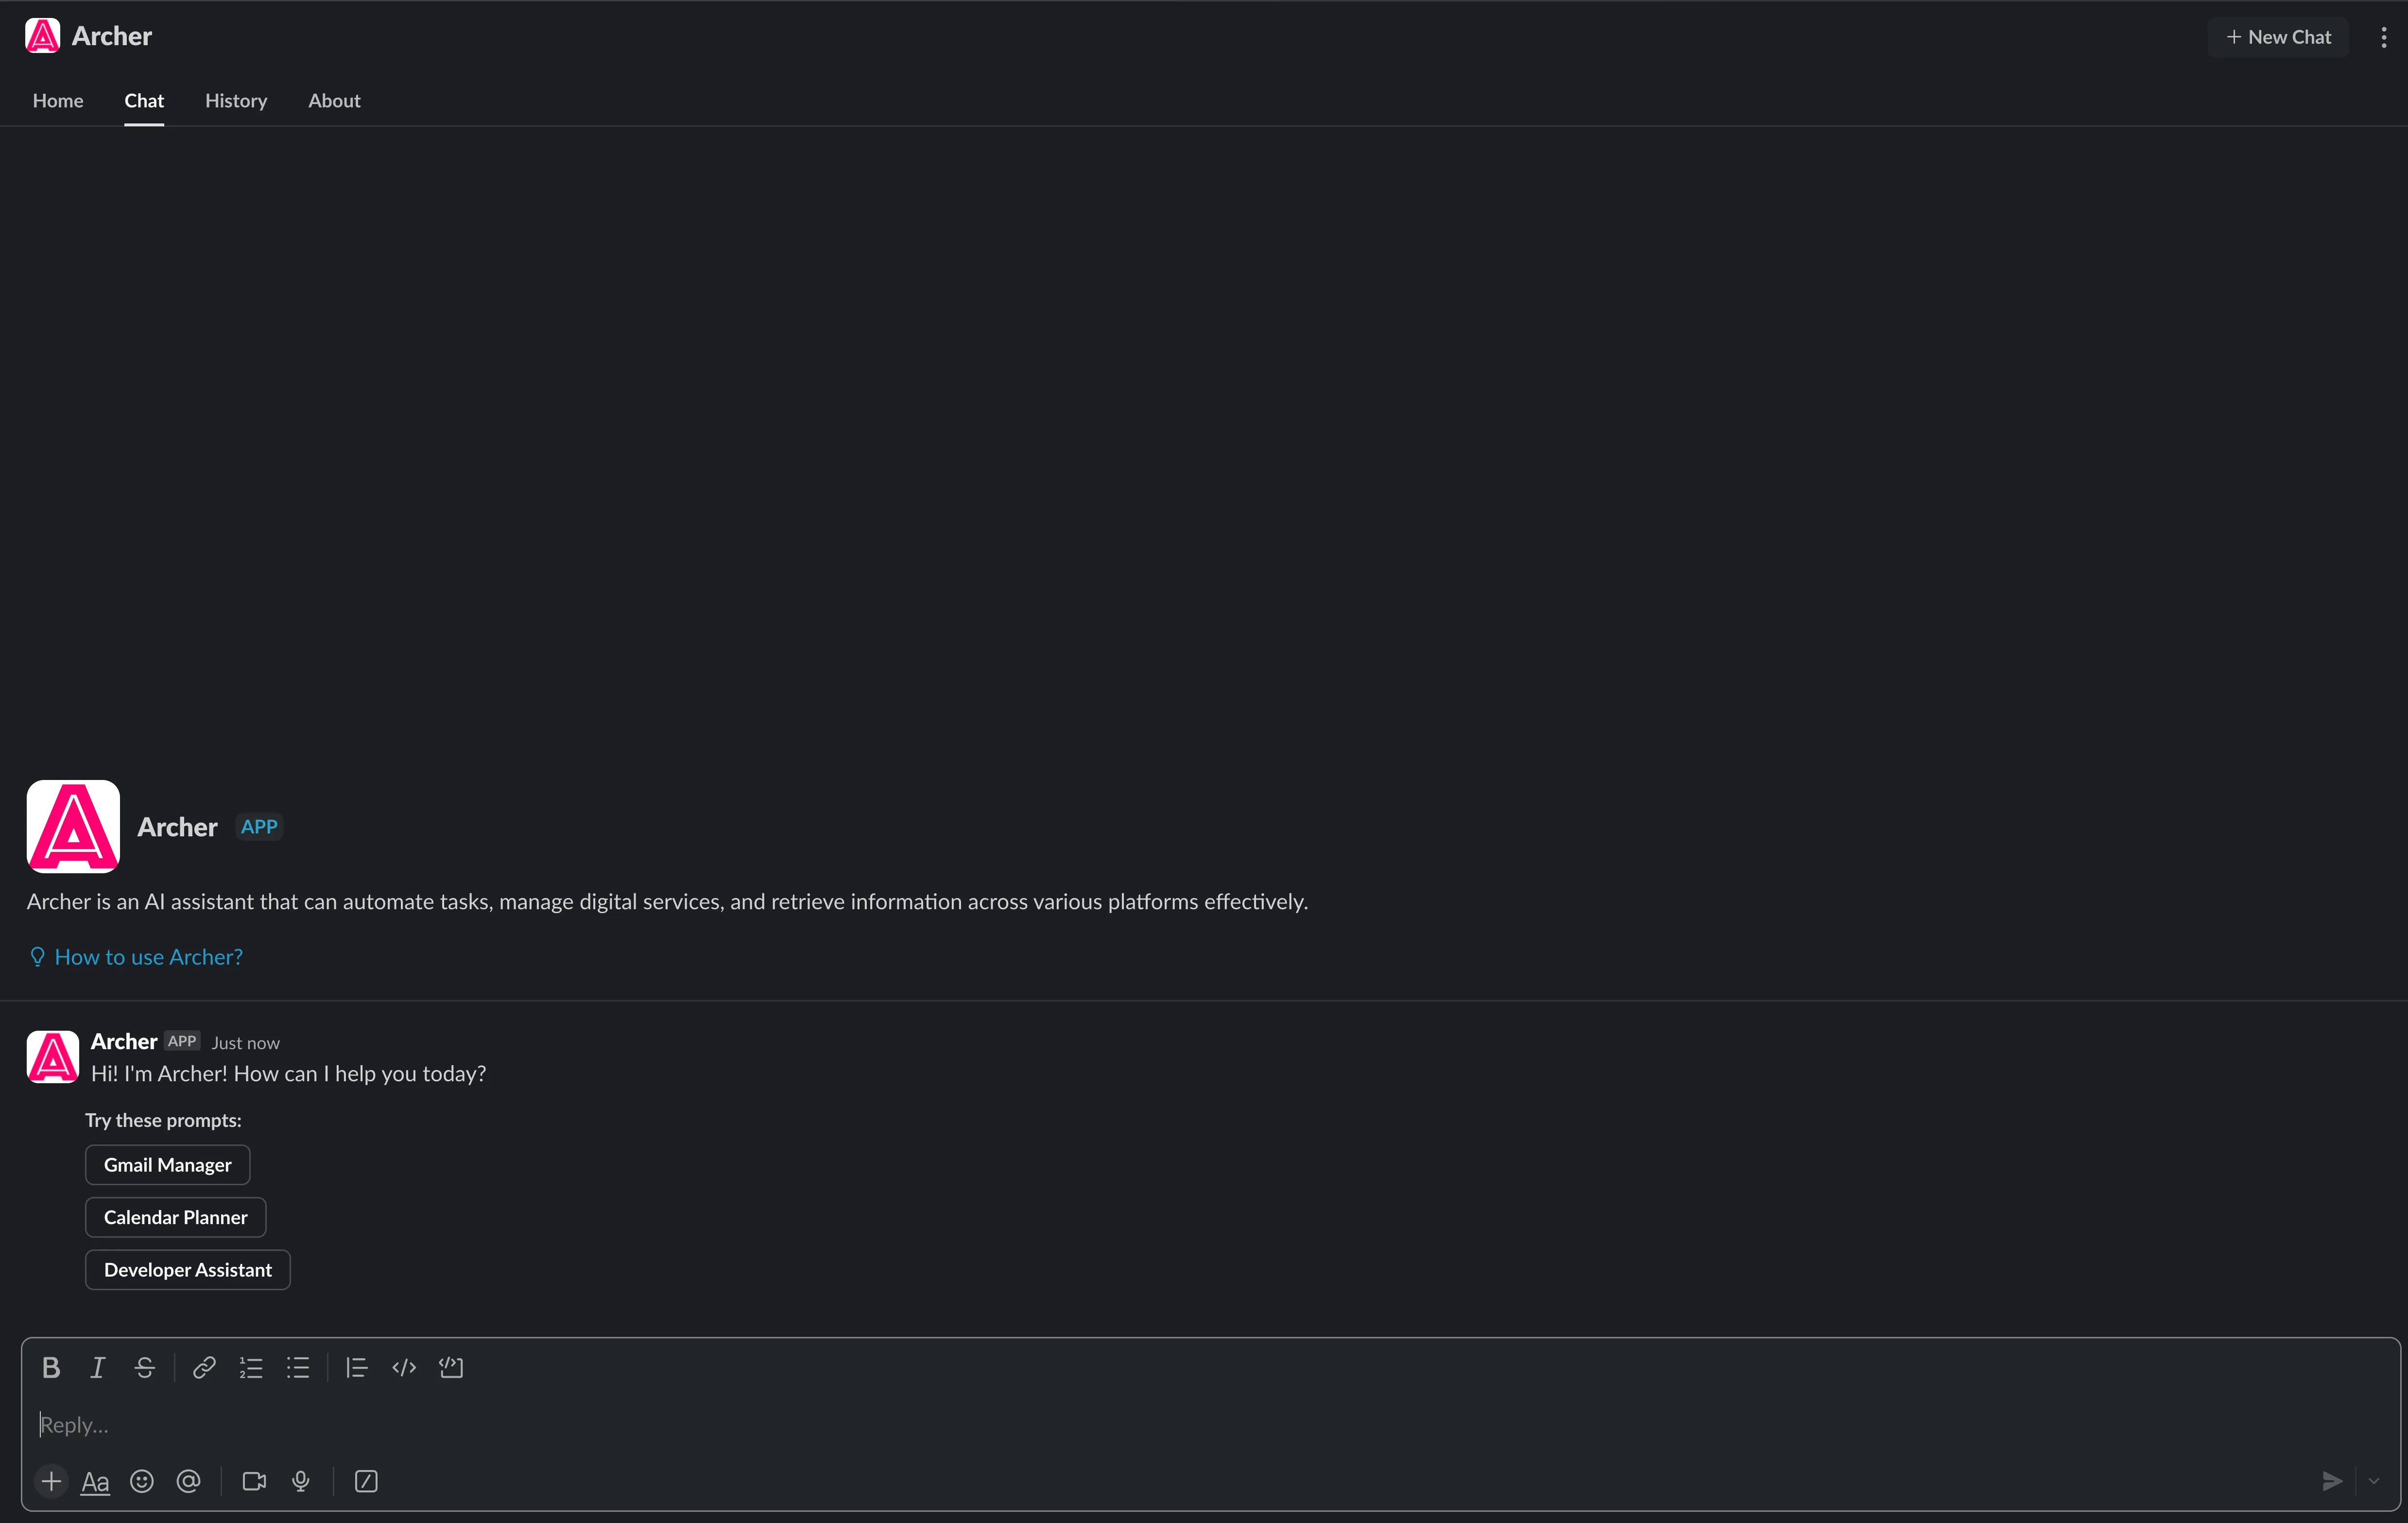Viewport: 2408px width, 1523px height.
Task: Insert a link using the link icon
Action: (204, 1368)
